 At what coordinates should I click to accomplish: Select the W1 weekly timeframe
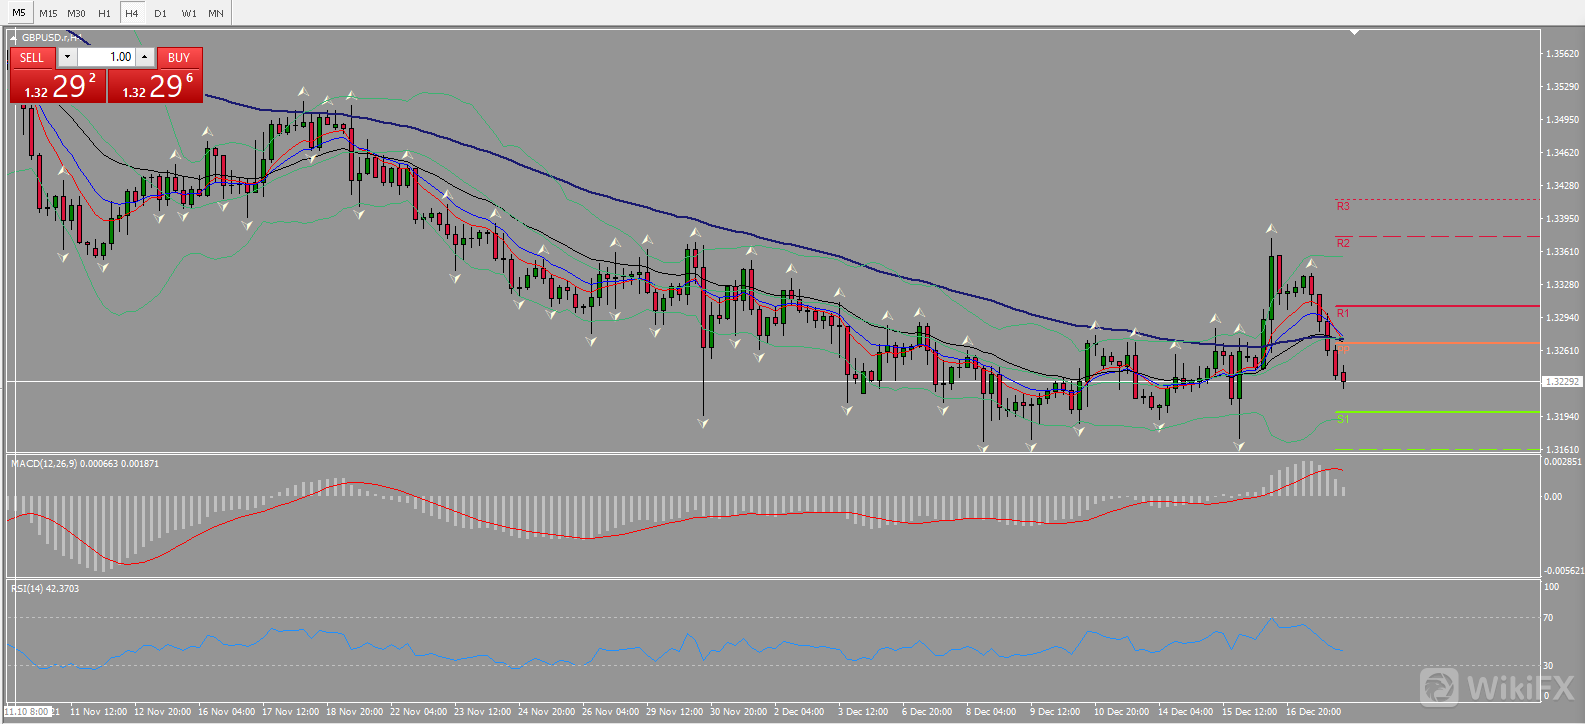point(188,13)
